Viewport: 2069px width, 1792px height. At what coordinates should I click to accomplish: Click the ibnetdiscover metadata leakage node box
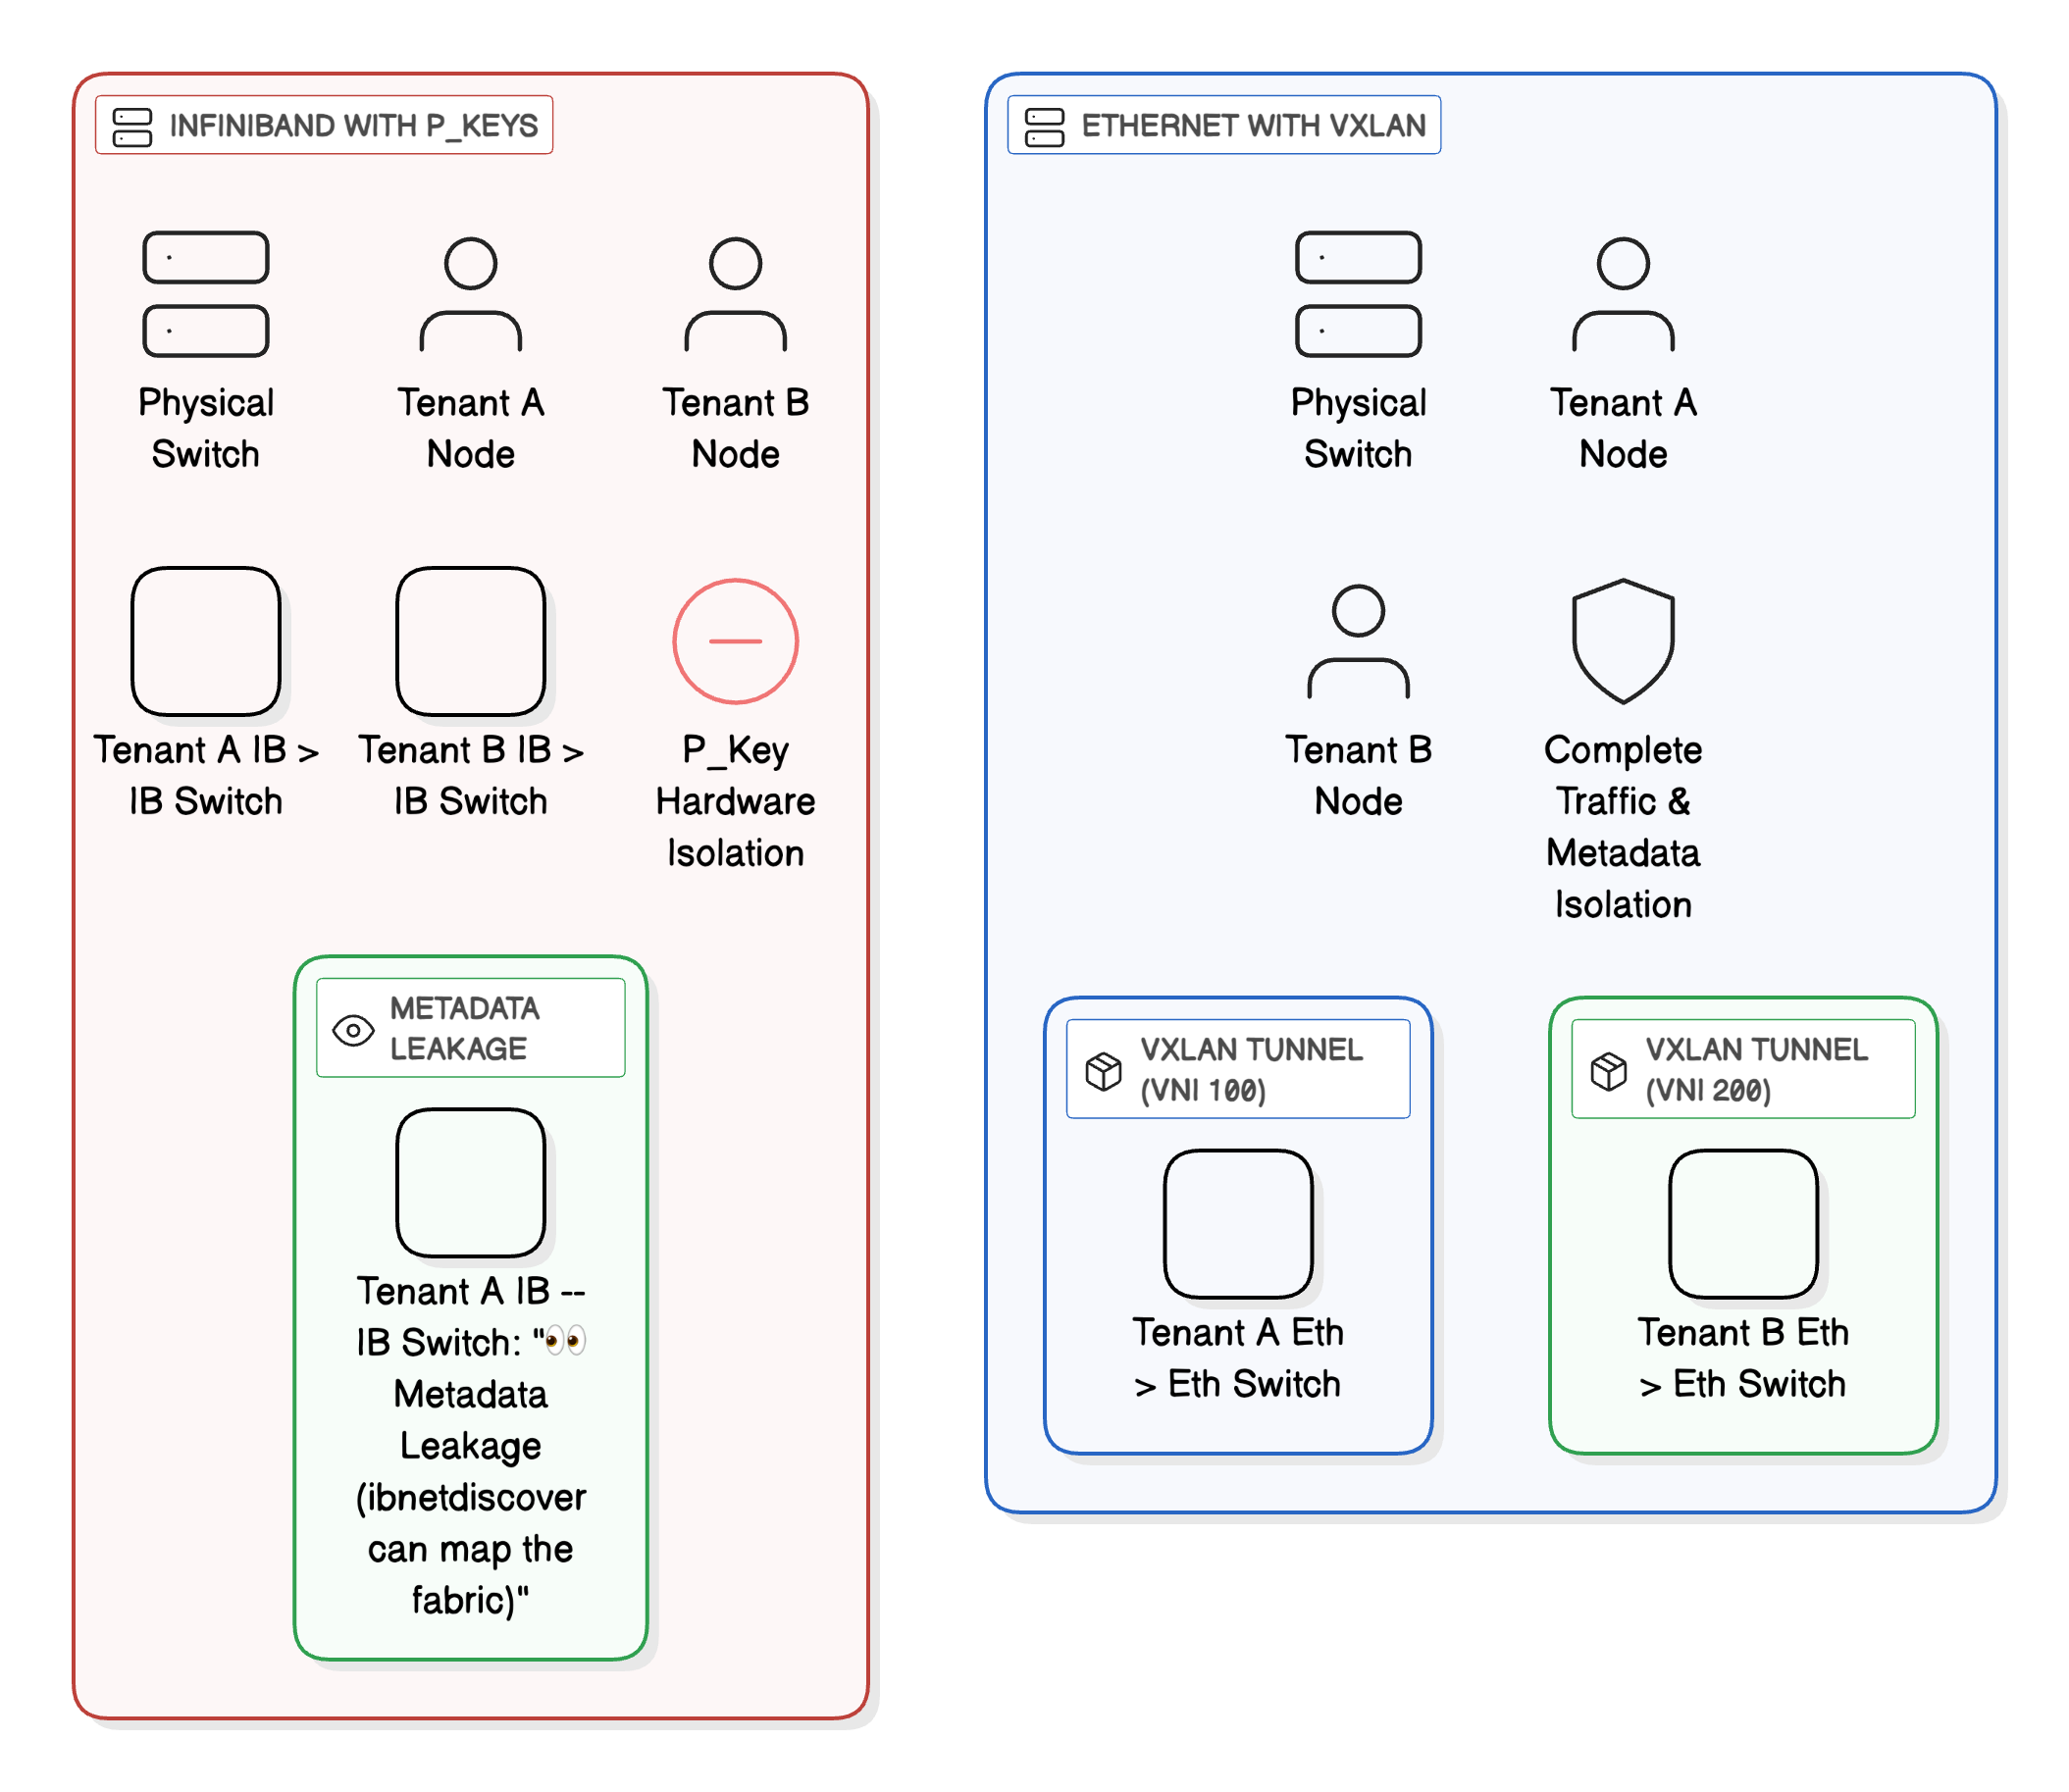click(470, 1183)
